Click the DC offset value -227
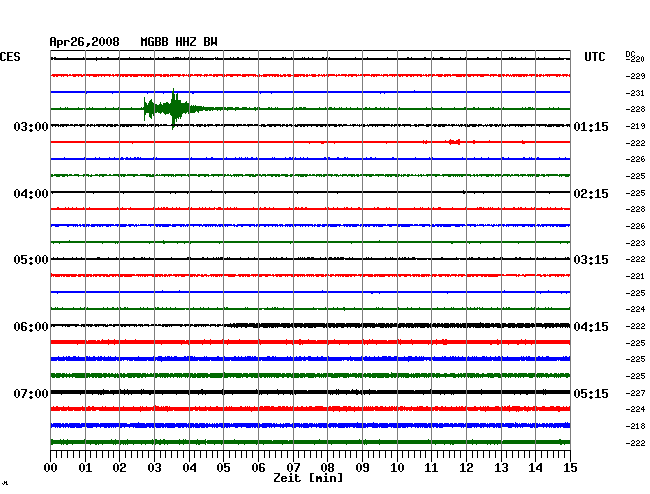 point(635,393)
